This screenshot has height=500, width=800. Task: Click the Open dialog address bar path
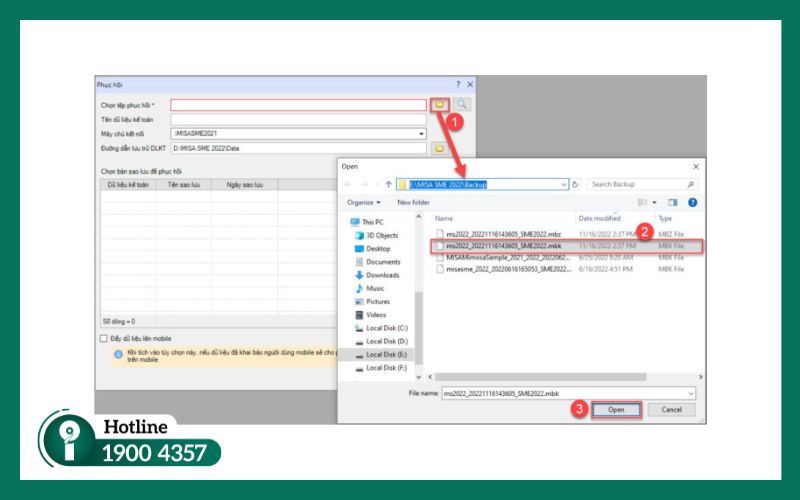(x=448, y=184)
